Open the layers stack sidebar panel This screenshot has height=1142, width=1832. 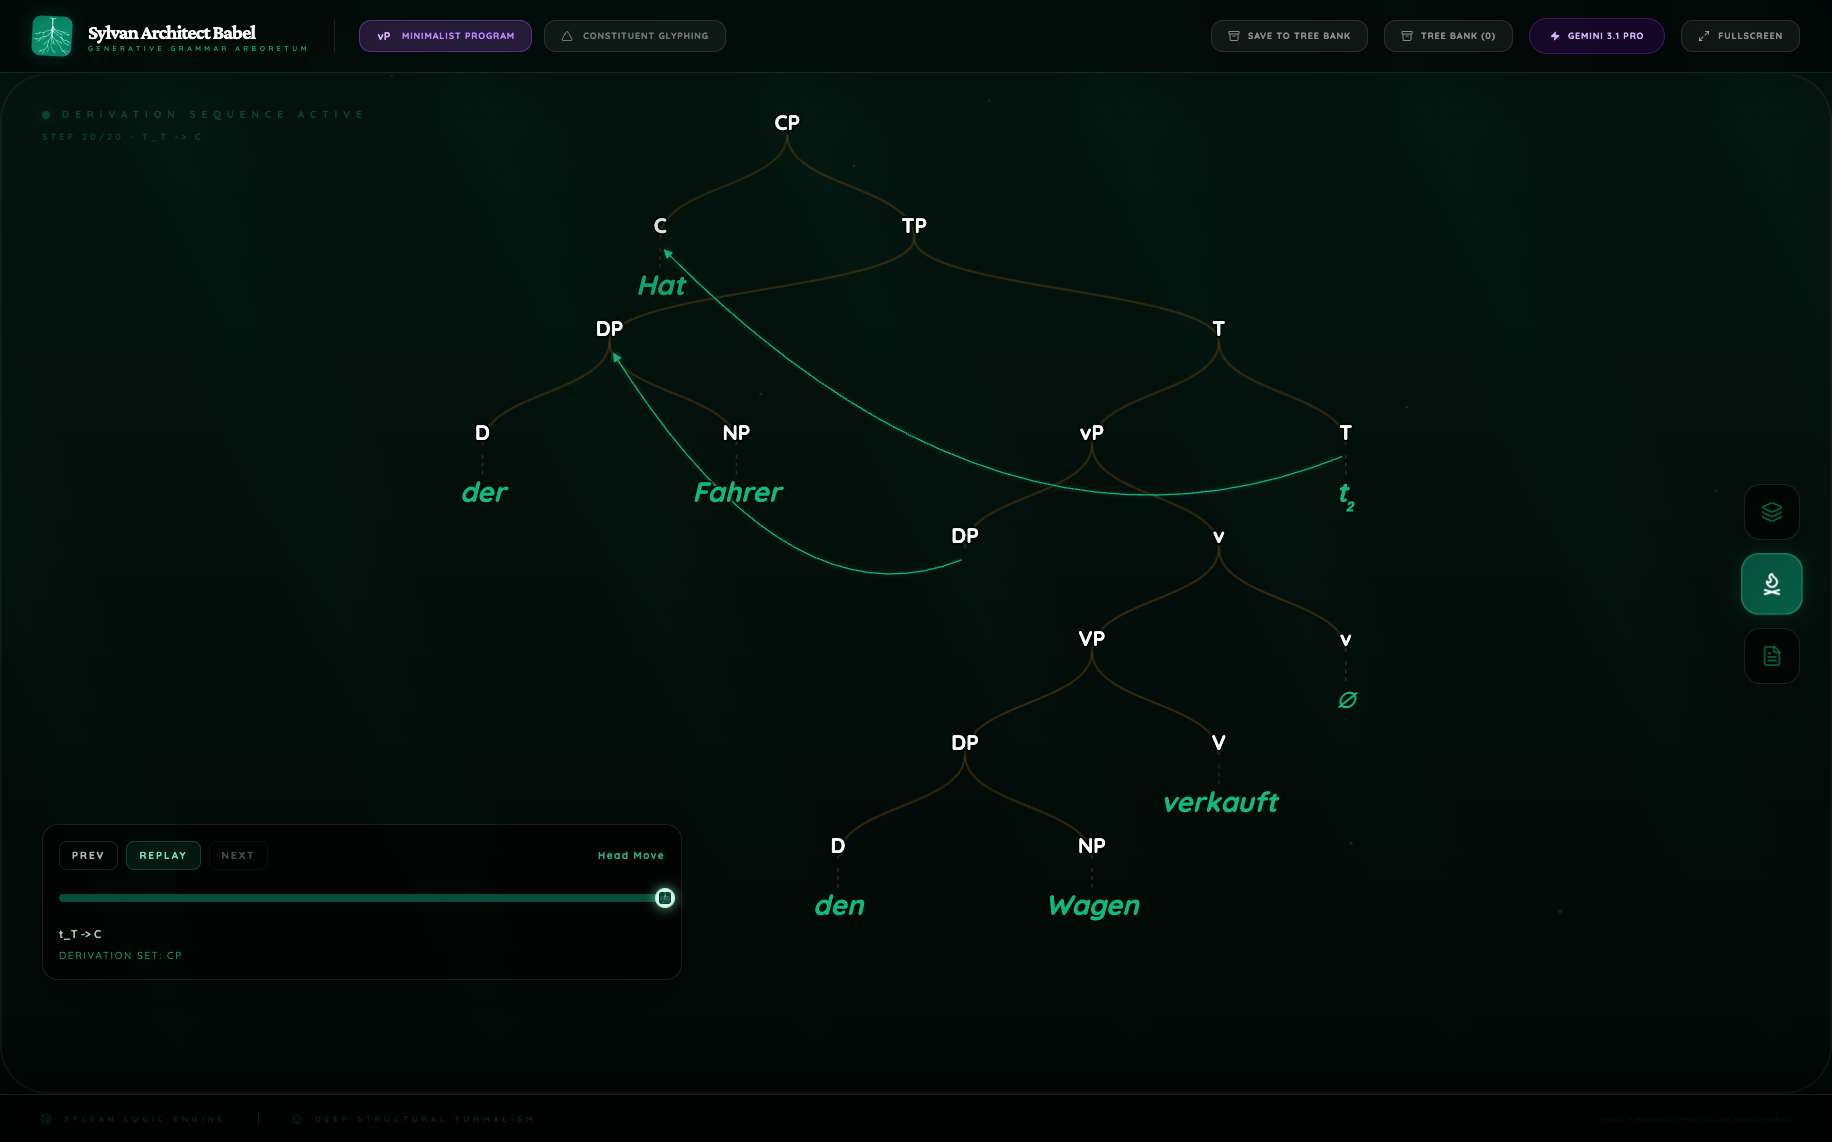point(1771,512)
